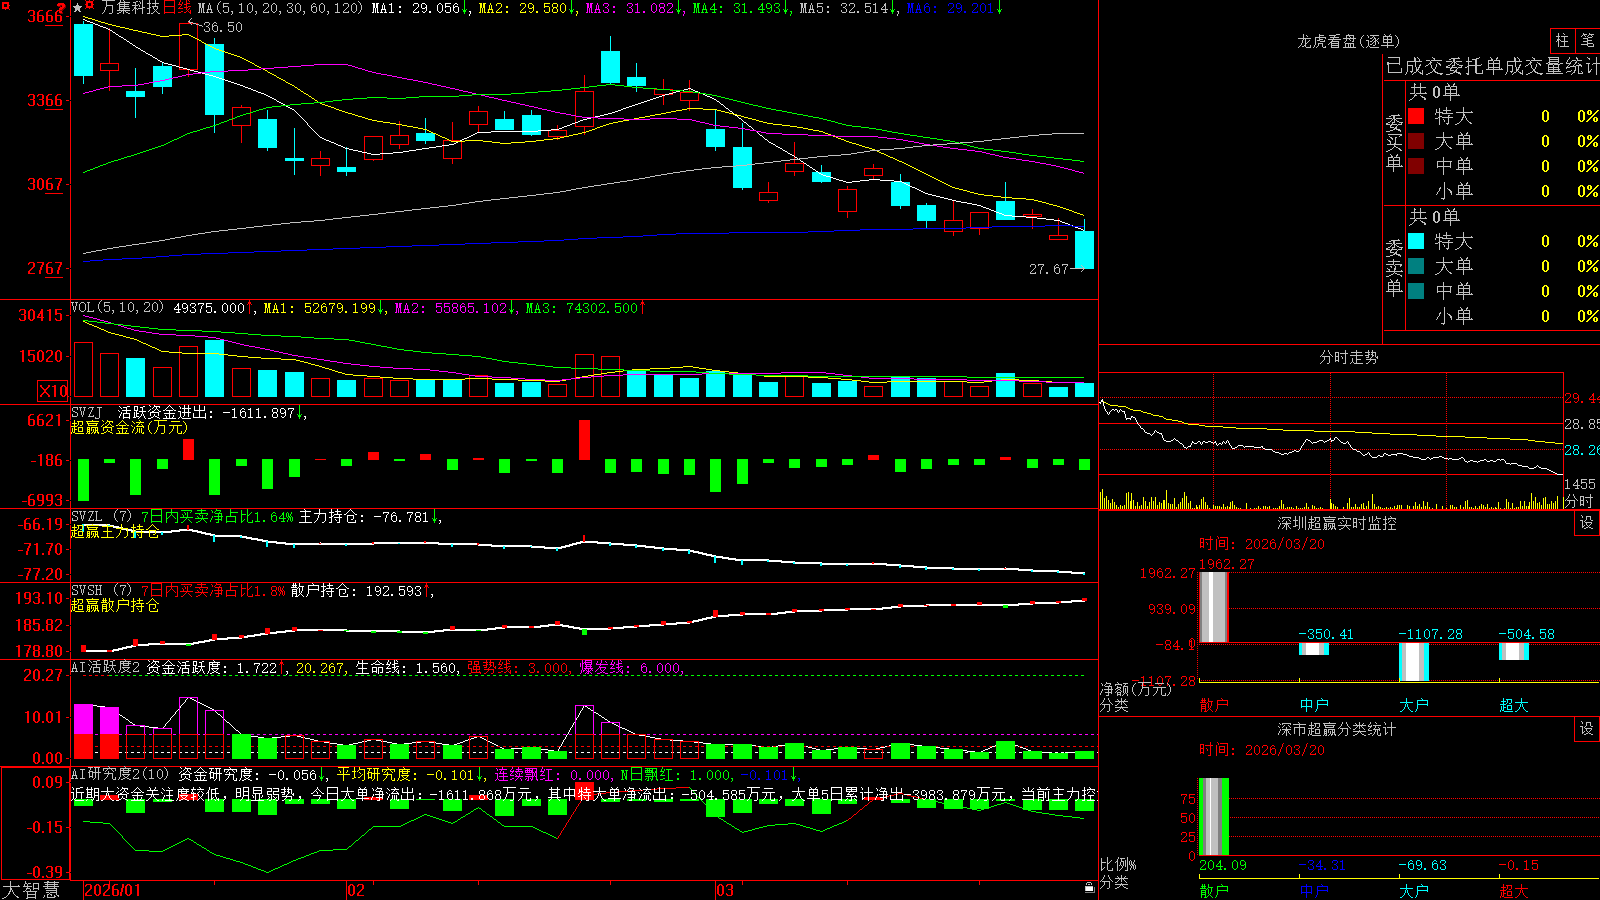Click the 大智慧 logo at bottom left
The image size is (1600, 900).
click(x=31, y=889)
